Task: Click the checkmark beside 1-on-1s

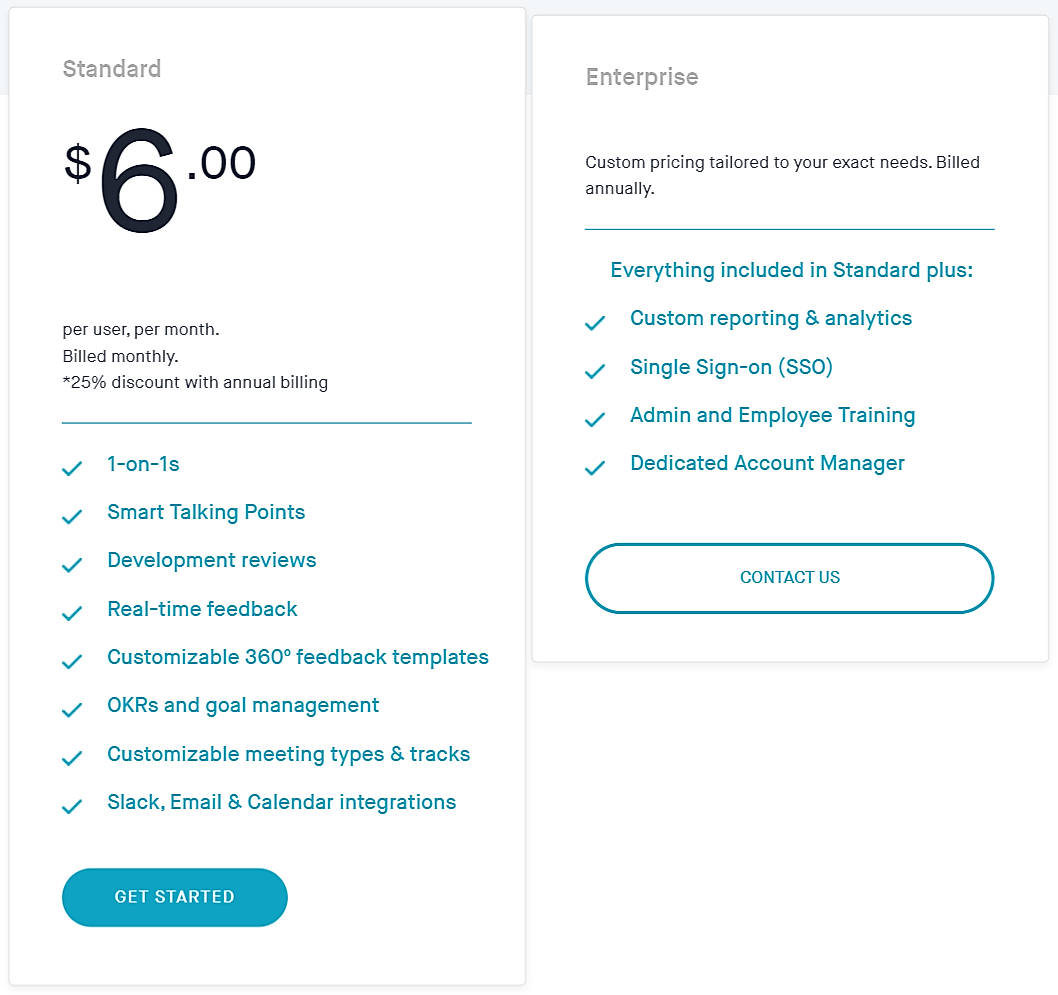Action: click(71, 467)
